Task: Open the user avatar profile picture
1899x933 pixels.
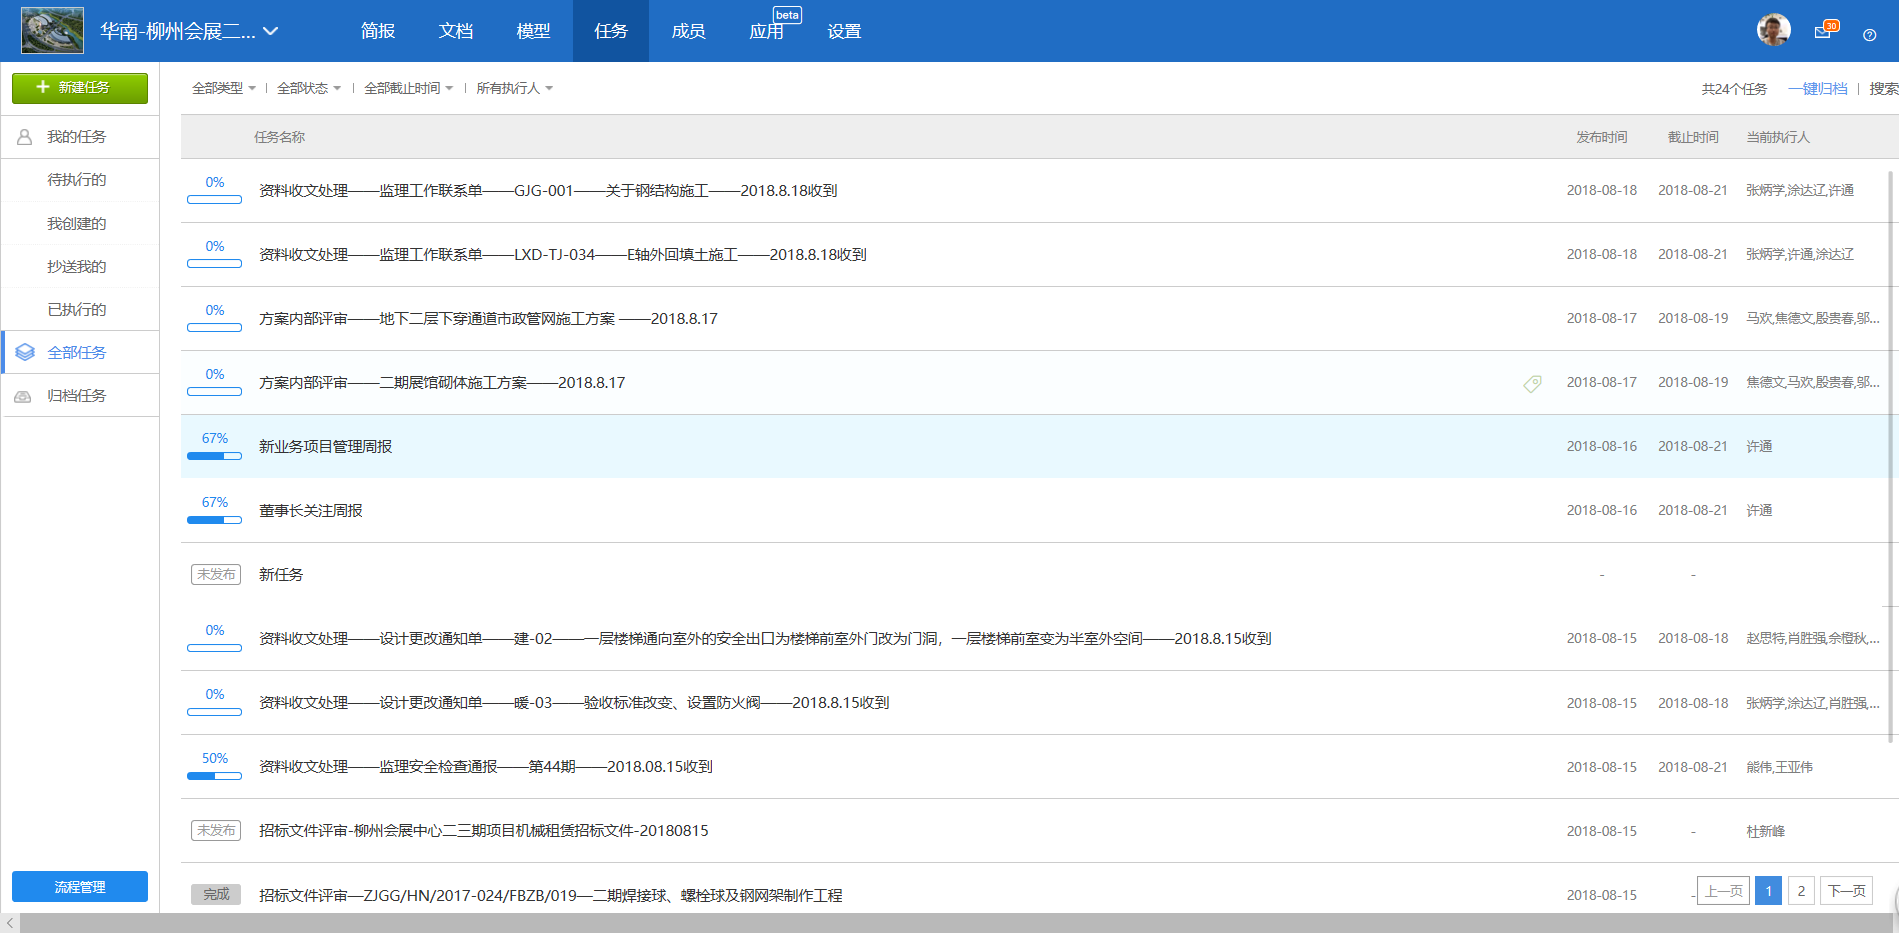Action: [x=1773, y=29]
